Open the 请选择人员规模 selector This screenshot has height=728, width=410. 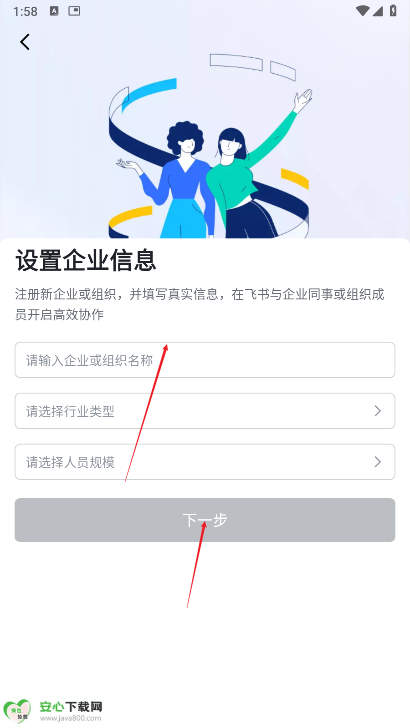point(205,462)
